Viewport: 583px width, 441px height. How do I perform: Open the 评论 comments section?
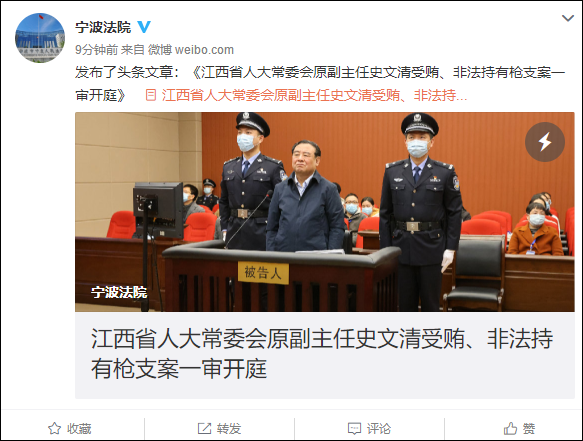click(369, 428)
